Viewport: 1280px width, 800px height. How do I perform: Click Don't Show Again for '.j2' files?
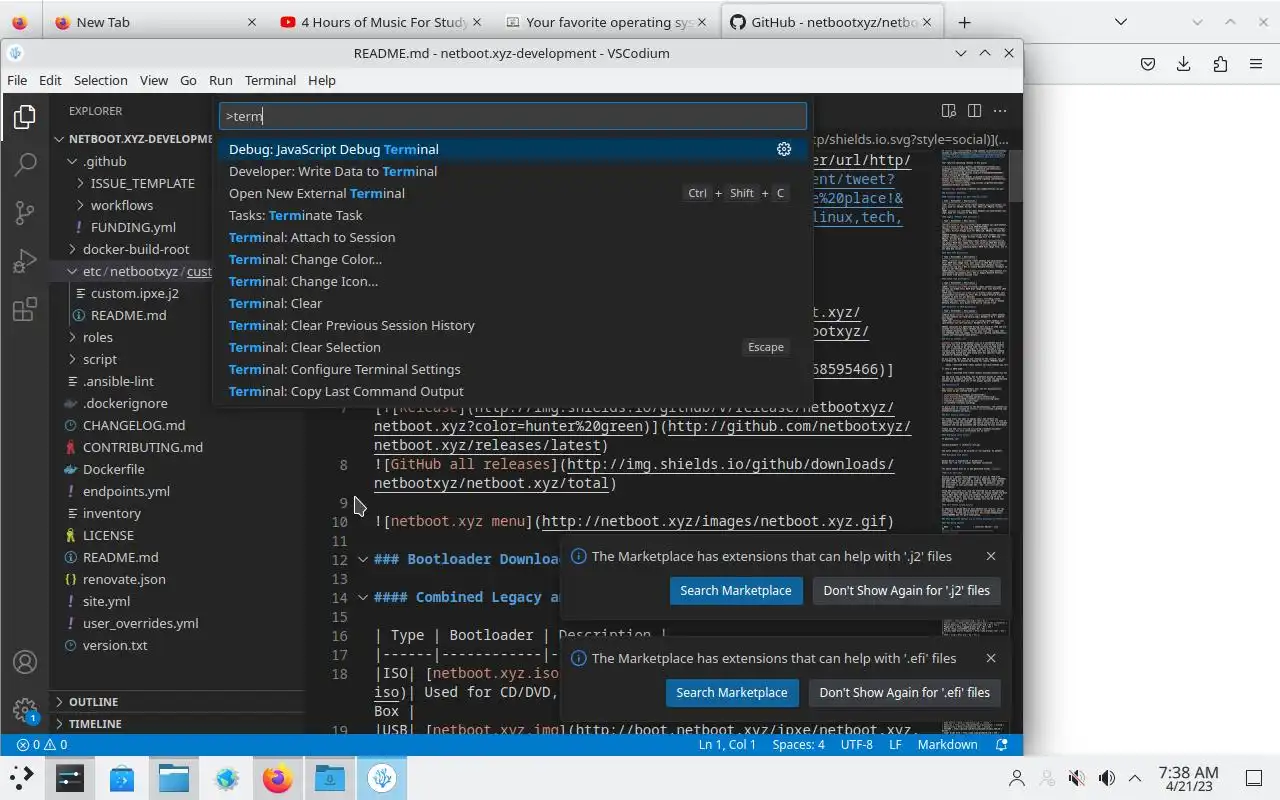point(906,590)
